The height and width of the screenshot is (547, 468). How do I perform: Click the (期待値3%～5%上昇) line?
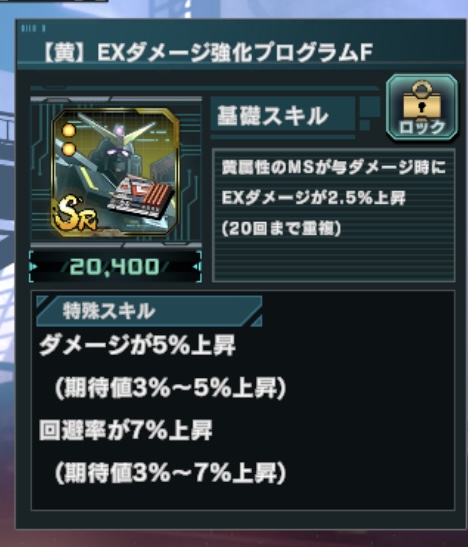(171, 388)
